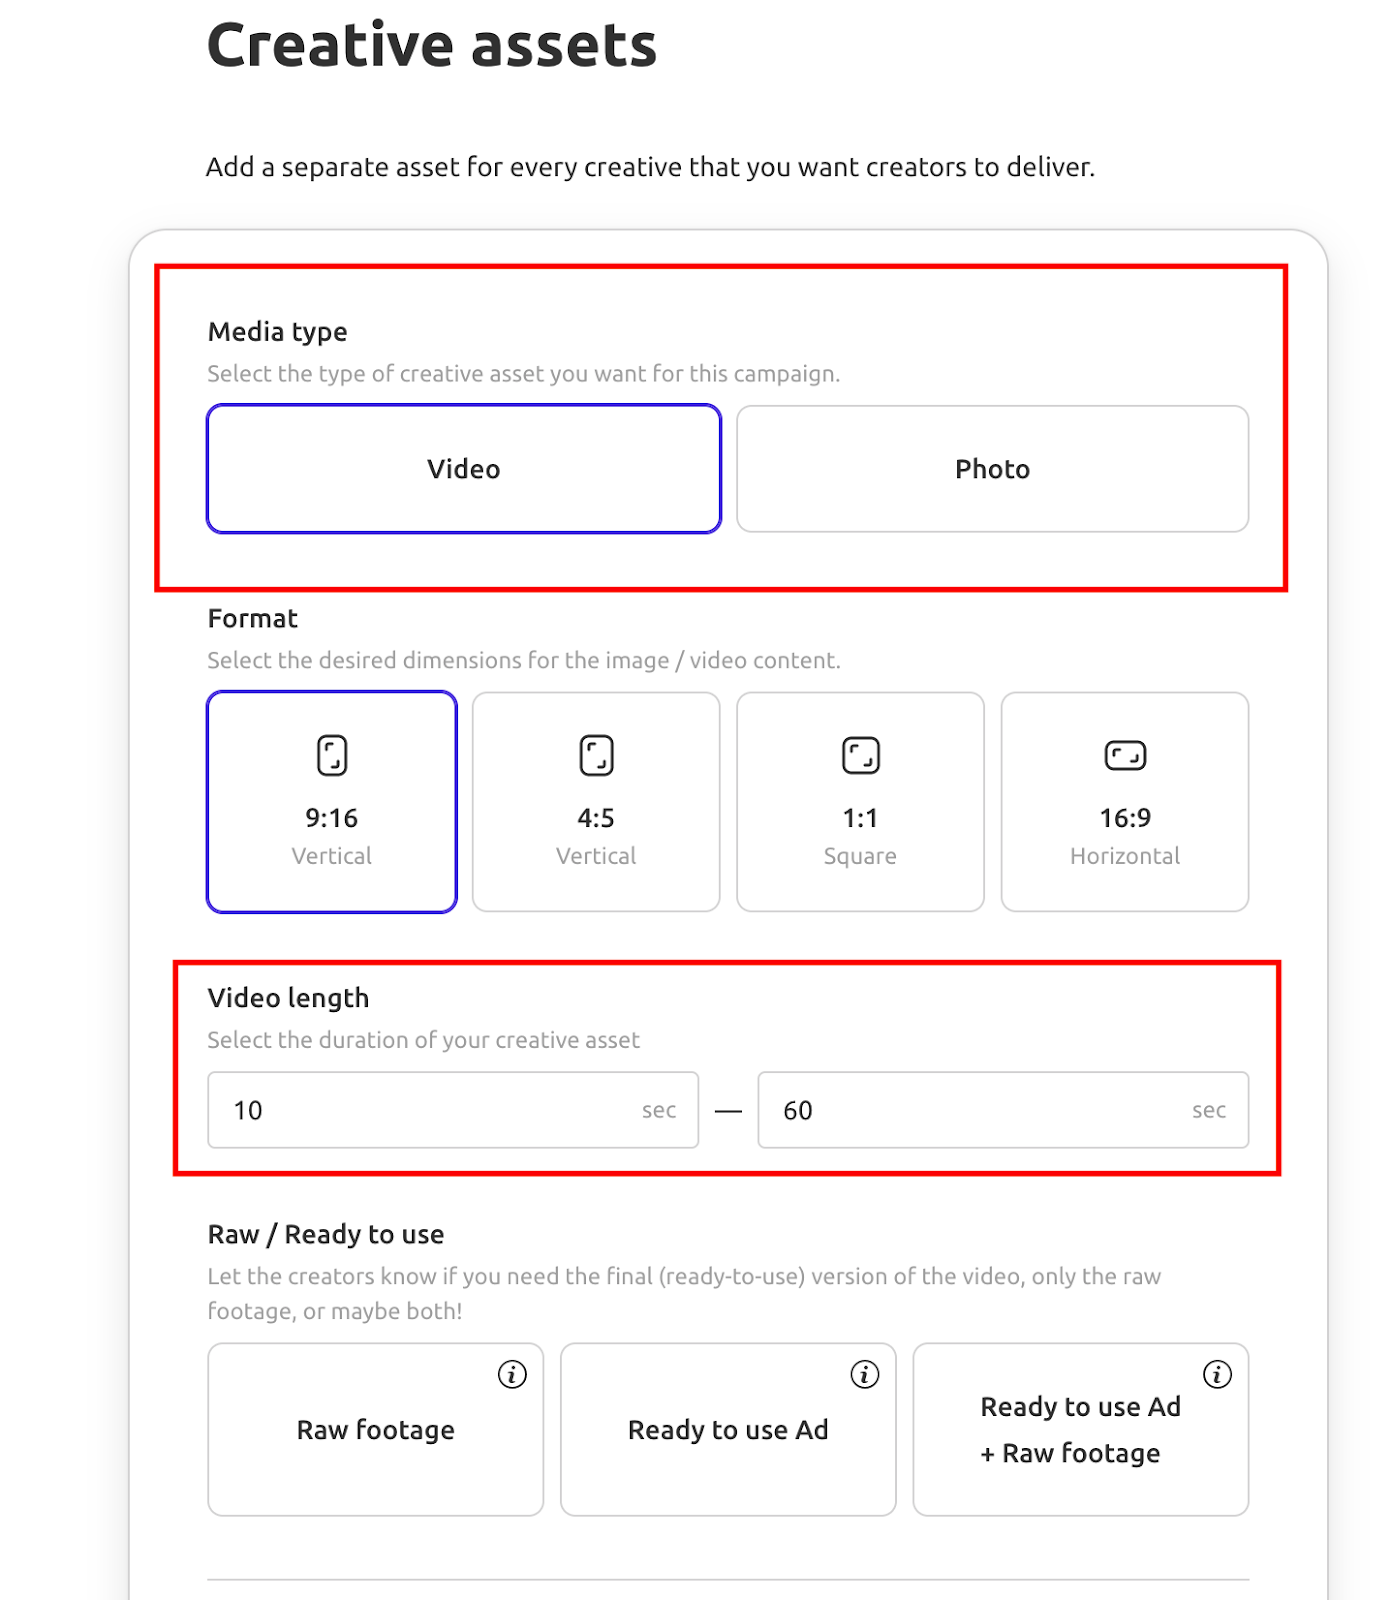Open info icon on Ready to use Ad card
The height and width of the screenshot is (1600, 1391).
[x=864, y=1374]
